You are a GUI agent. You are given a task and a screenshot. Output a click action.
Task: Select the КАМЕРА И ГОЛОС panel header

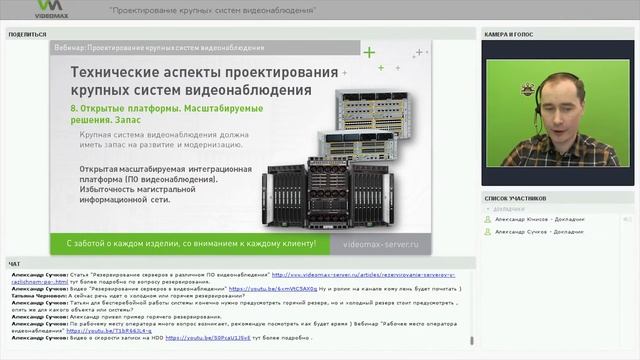pos(558,34)
